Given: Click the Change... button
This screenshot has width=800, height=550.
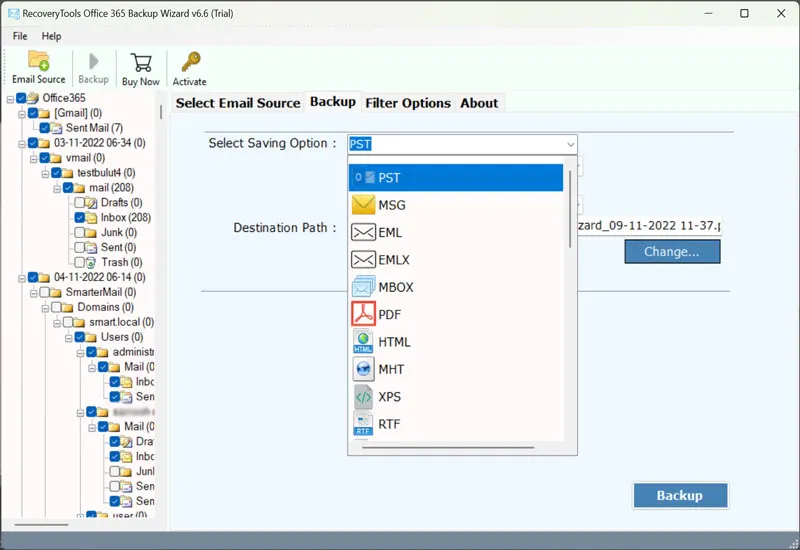Looking at the screenshot, I should (x=672, y=251).
